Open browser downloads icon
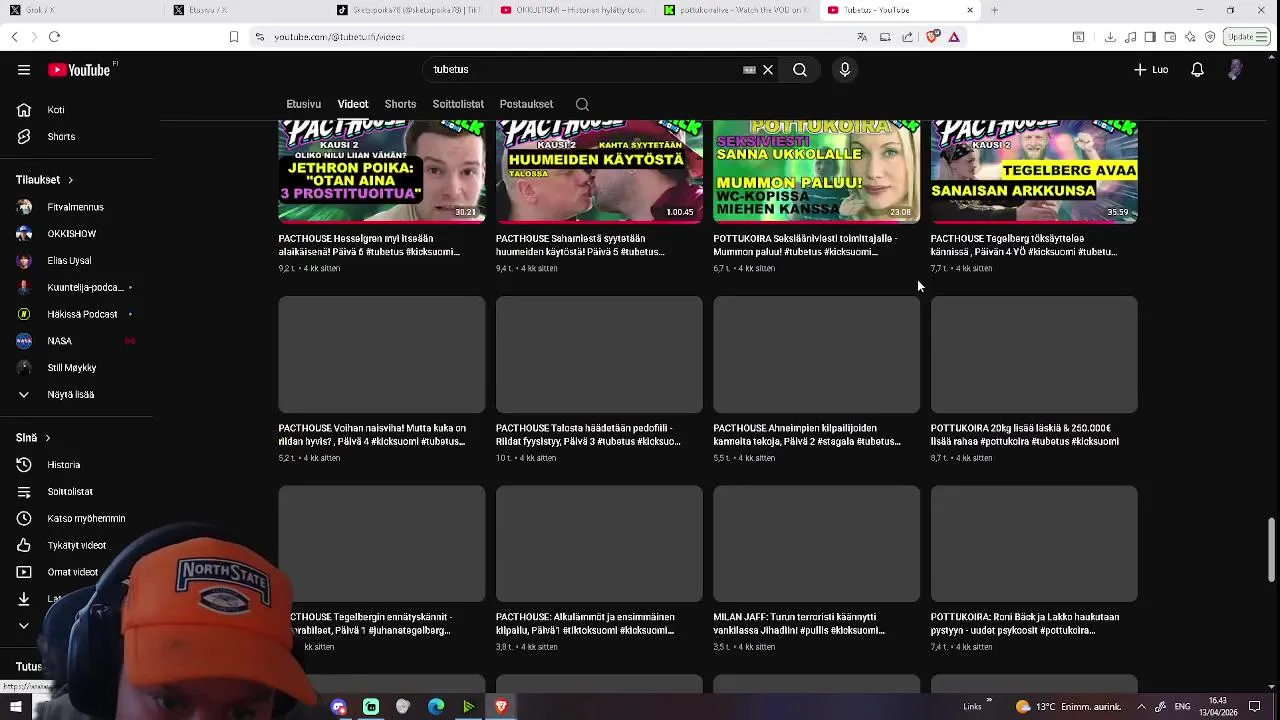The image size is (1280, 720). tap(1110, 37)
